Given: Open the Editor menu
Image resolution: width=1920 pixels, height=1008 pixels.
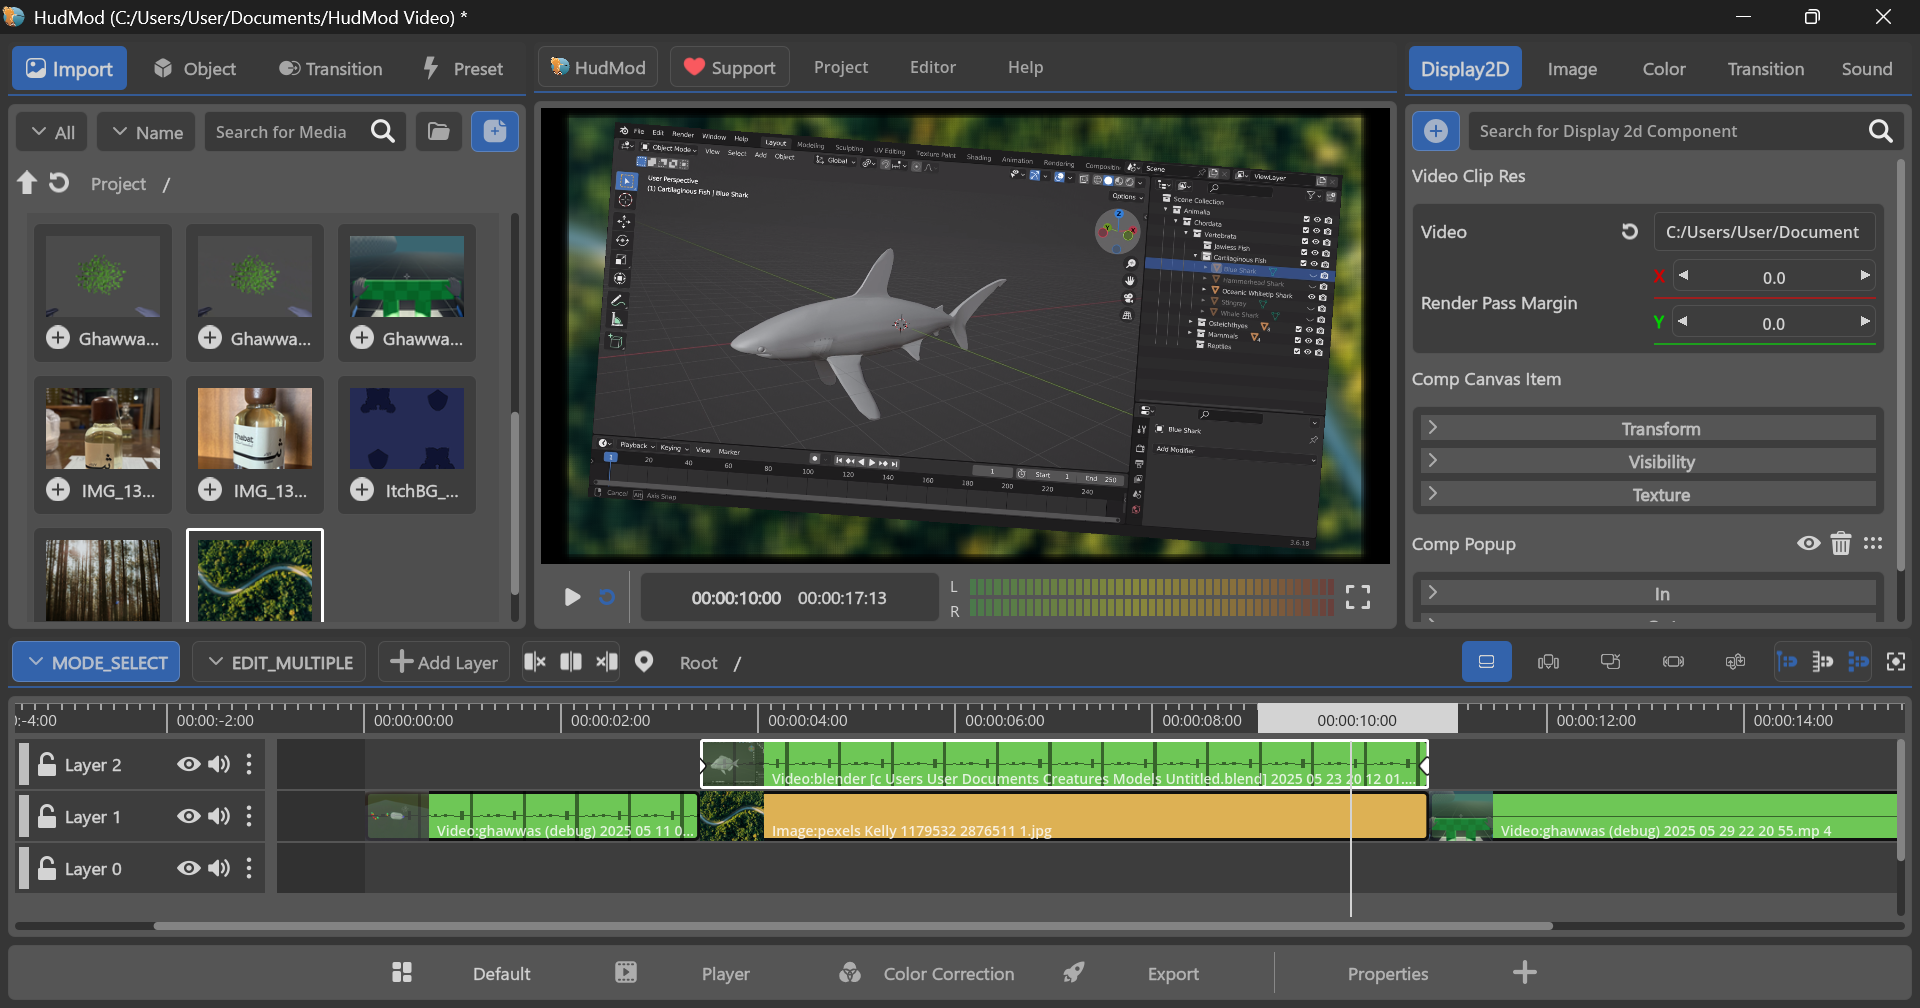Looking at the screenshot, I should click(x=932, y=67).
